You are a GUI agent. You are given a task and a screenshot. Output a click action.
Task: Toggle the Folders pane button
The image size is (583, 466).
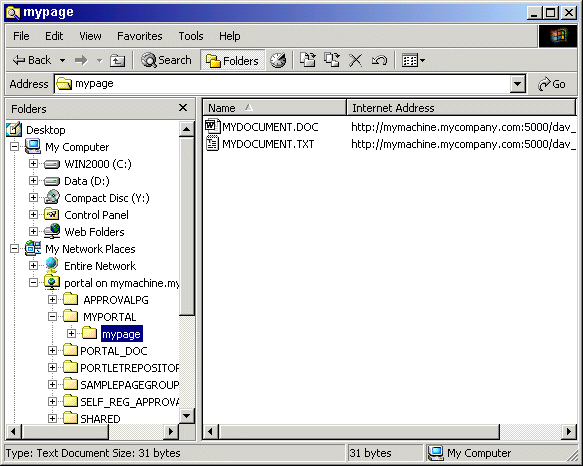(232, 60)
